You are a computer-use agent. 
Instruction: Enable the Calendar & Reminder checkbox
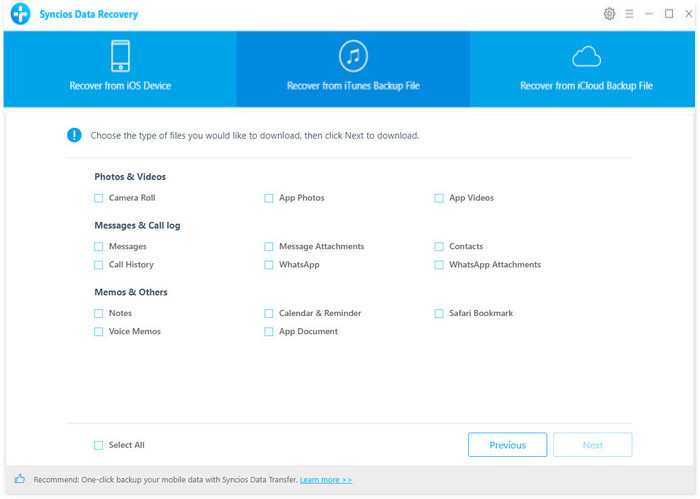[x=268, y=313]
